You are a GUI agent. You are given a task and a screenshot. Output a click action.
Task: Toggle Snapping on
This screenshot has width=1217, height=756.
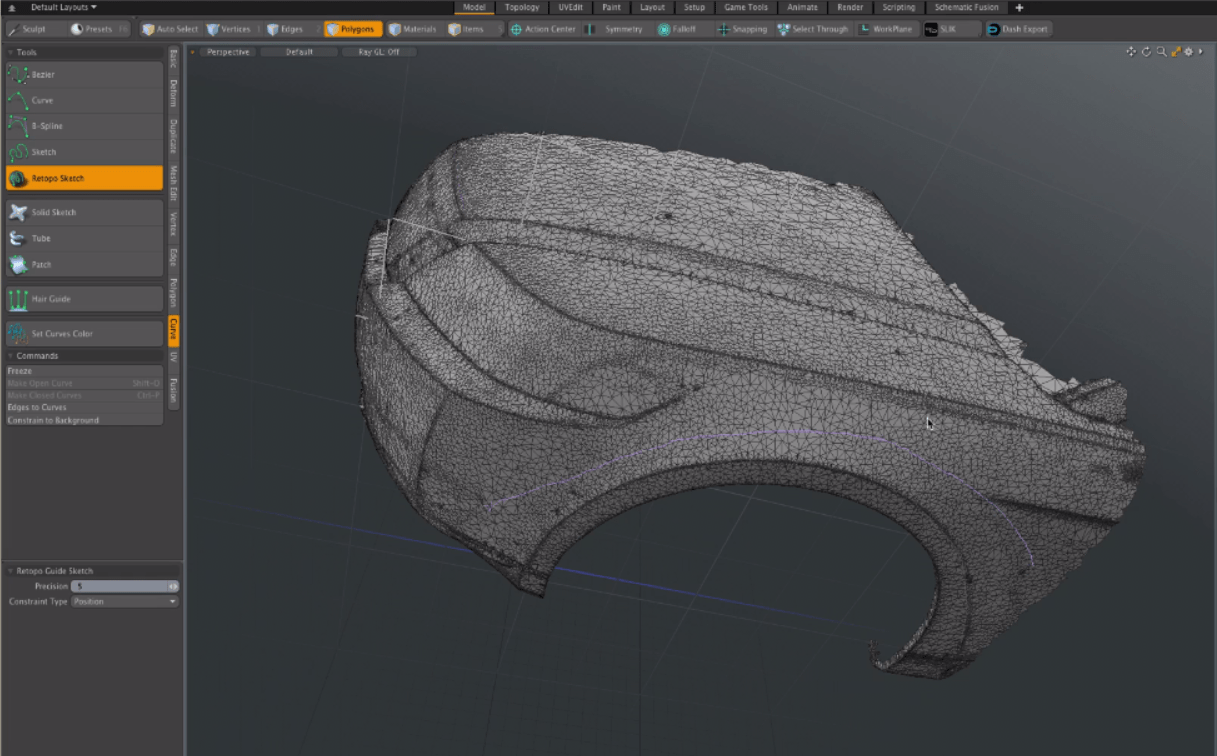coord(744,29)
